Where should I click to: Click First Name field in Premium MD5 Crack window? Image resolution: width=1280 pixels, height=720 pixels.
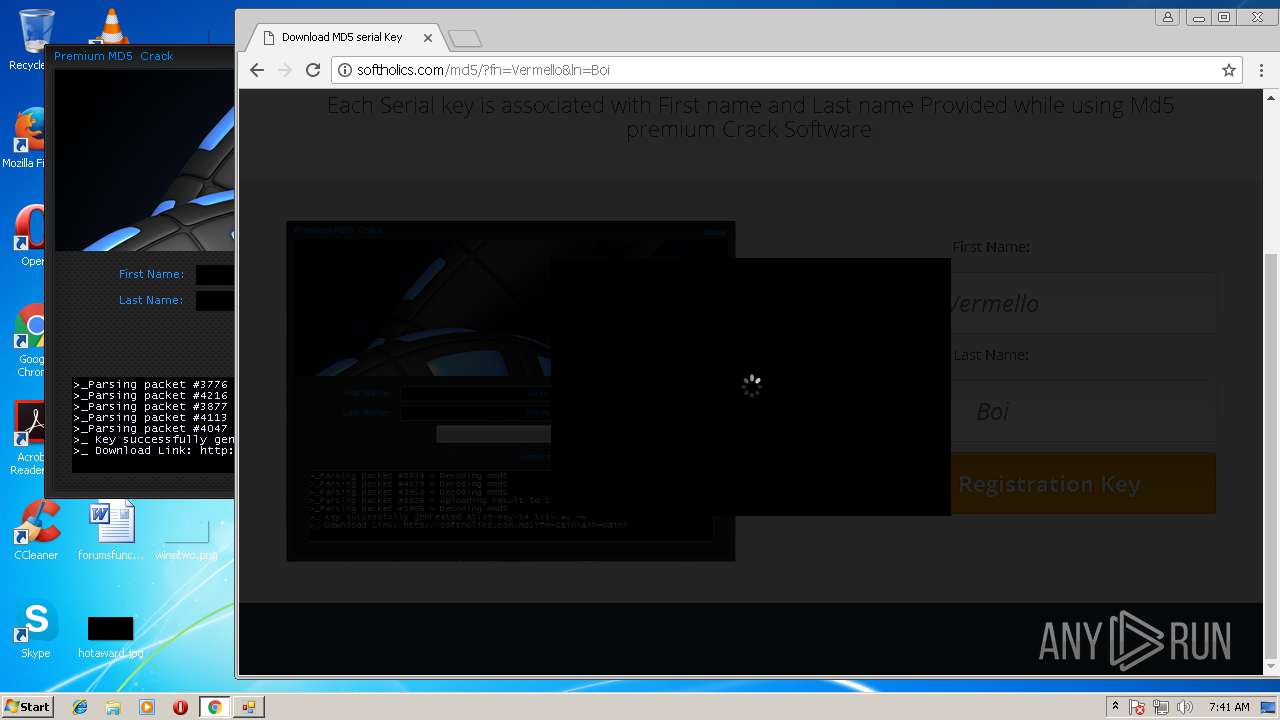point(215,275)
